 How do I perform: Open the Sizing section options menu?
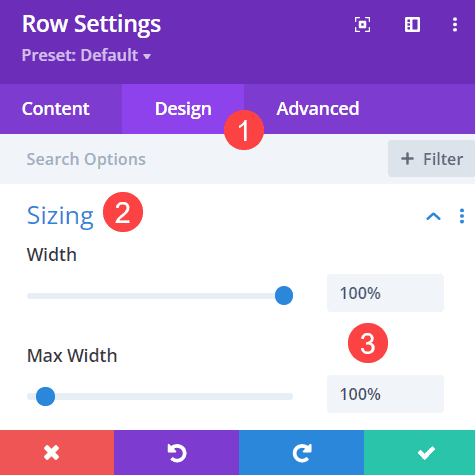(462, 216)
